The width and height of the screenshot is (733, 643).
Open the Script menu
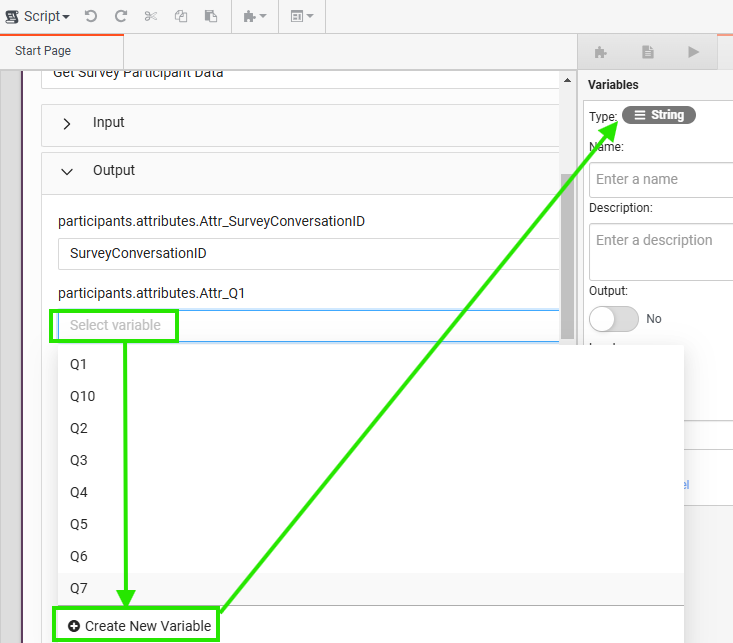pos(37,16)
